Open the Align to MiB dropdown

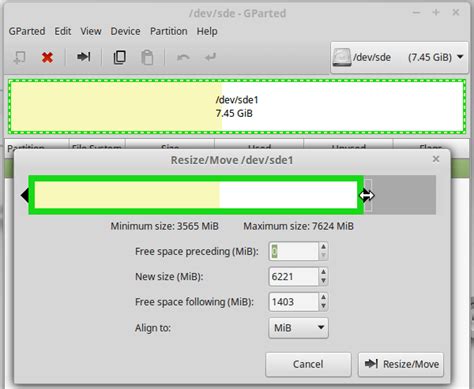(298, 328)
